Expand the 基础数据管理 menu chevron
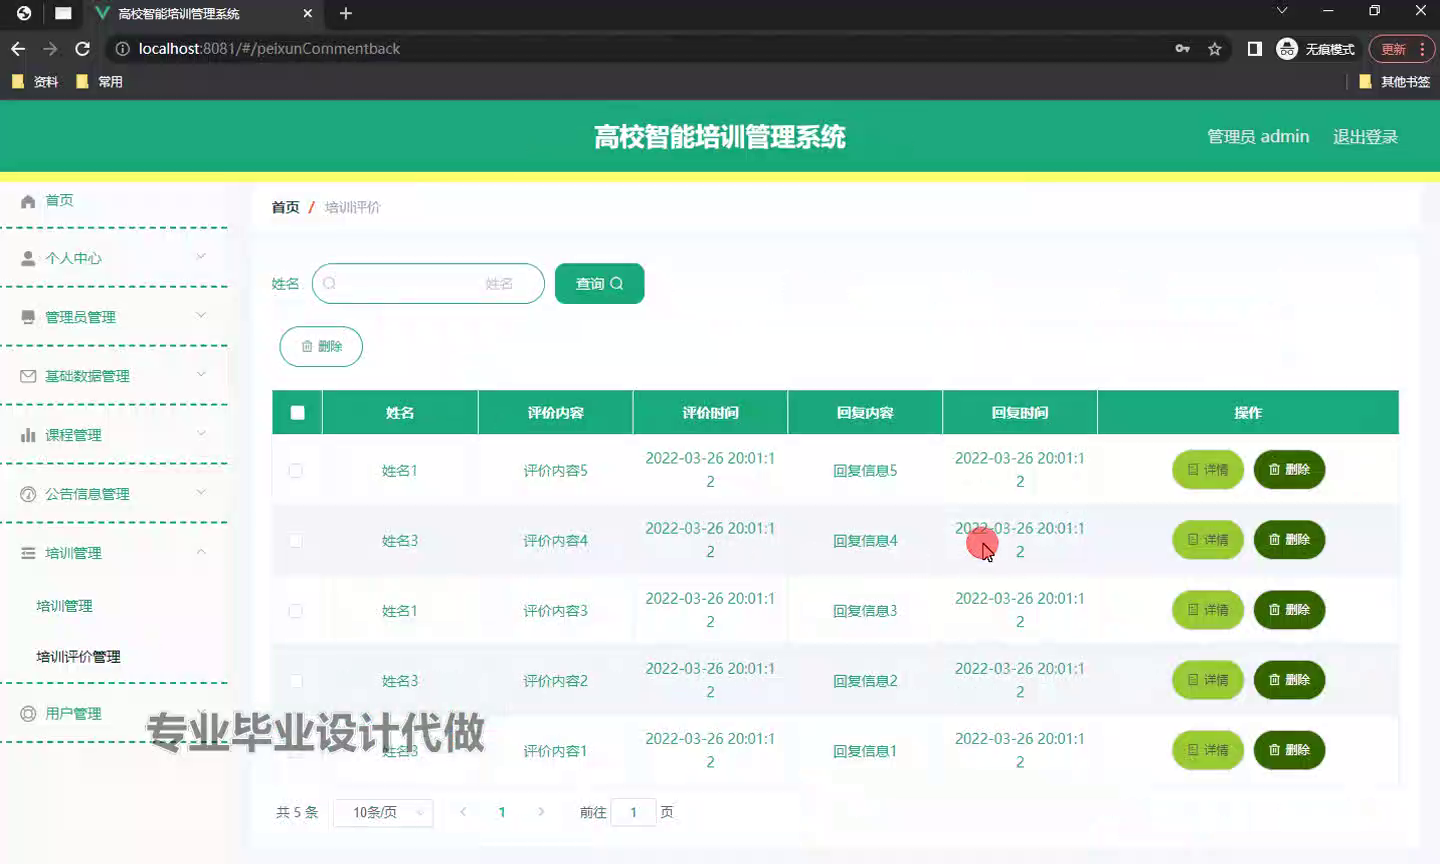The image size is (1440, 864). [201, 375]
